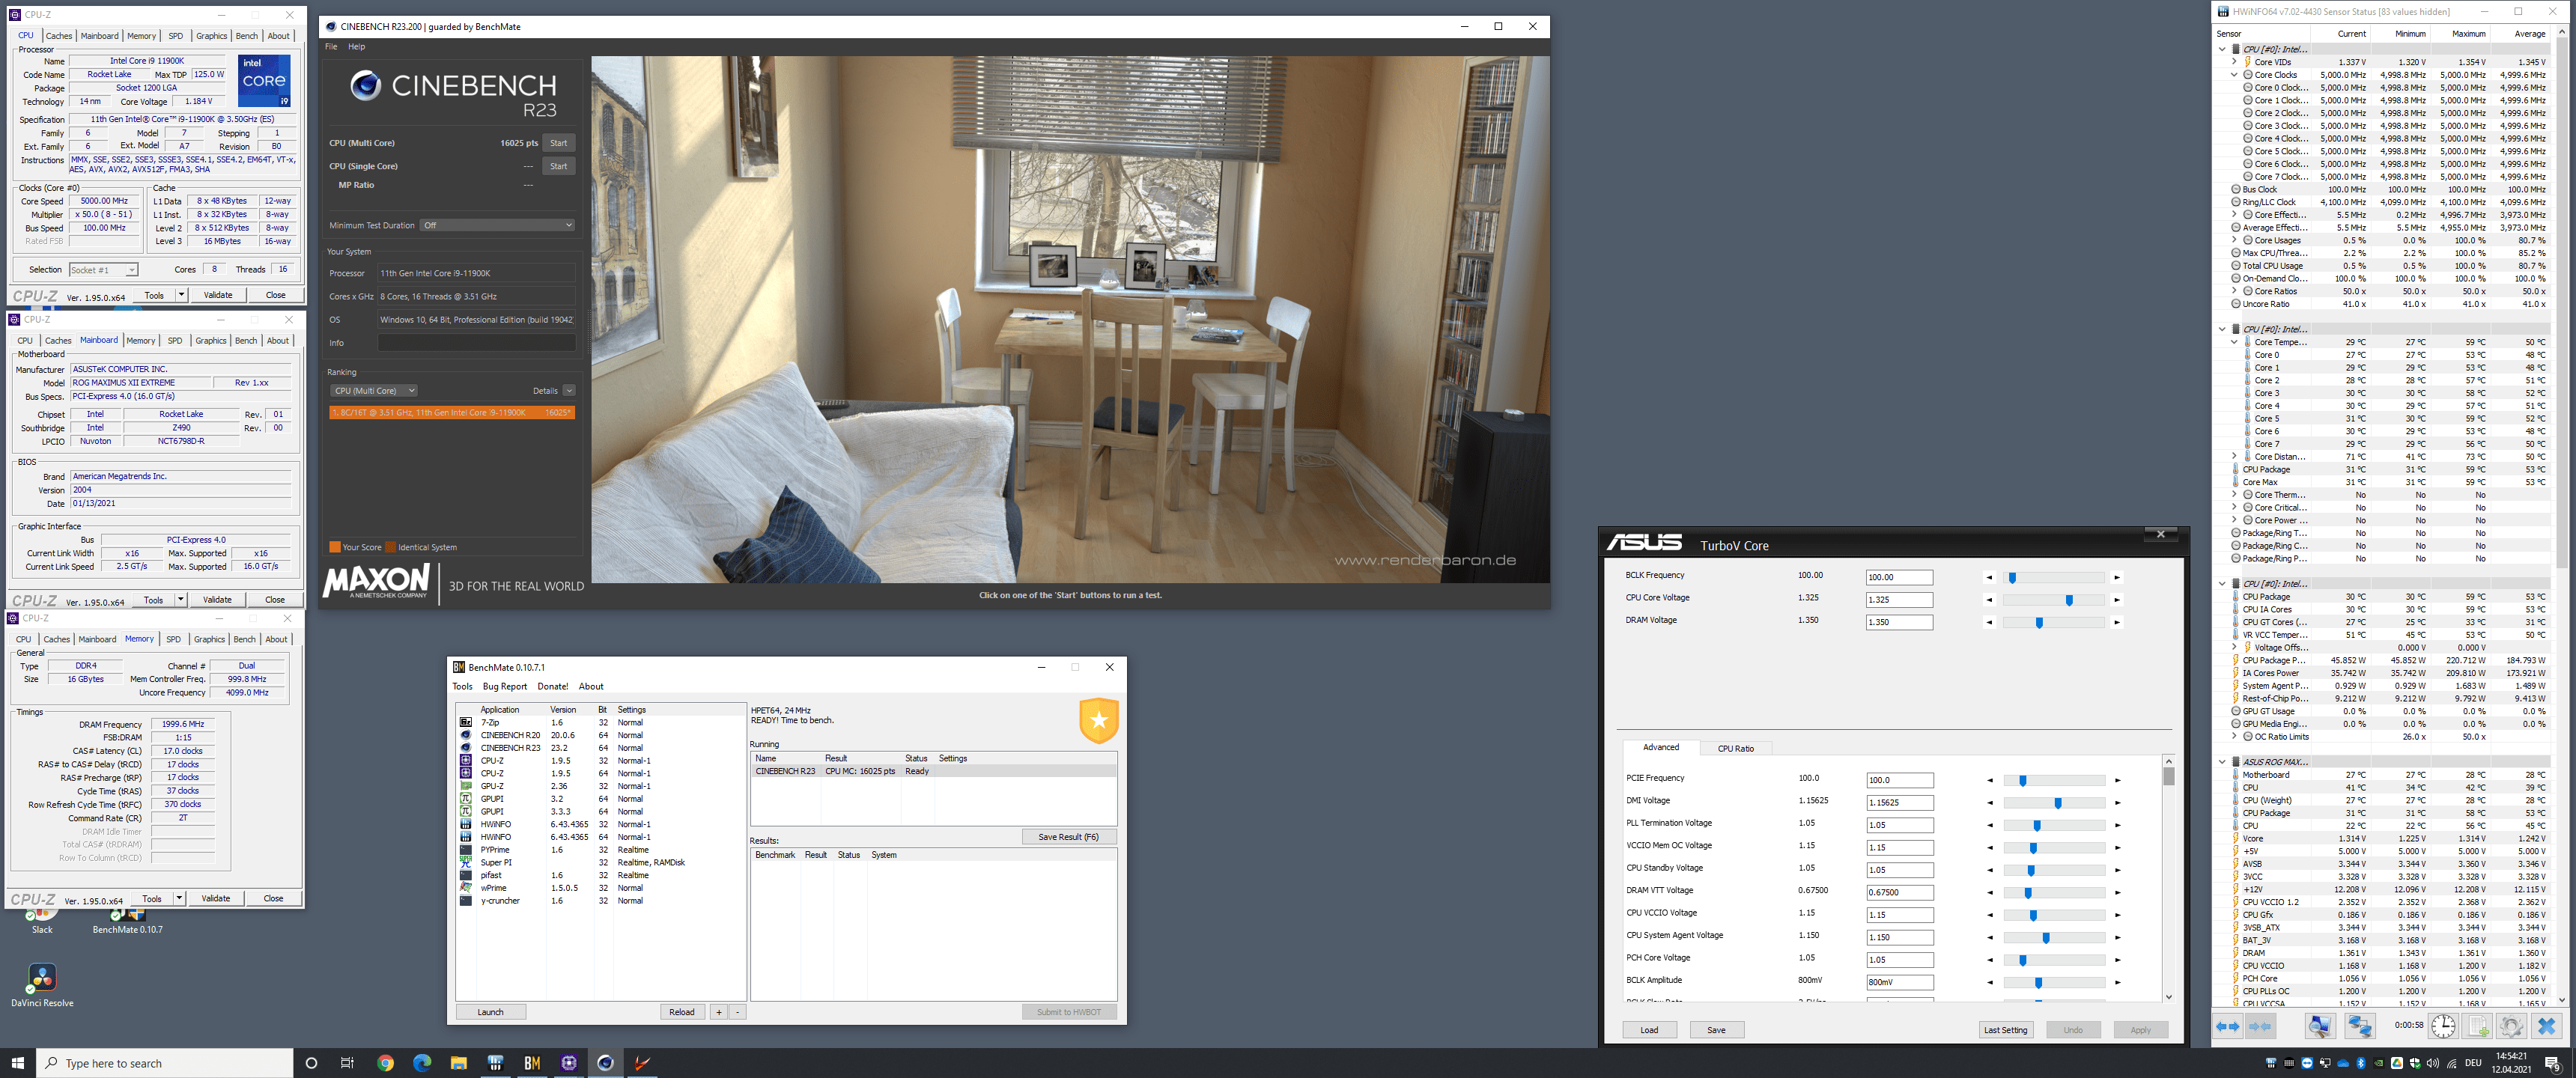Click the BenchMate gold star shield icon
Viewport: 2576px width, 1078px height.
(1098, 720)
